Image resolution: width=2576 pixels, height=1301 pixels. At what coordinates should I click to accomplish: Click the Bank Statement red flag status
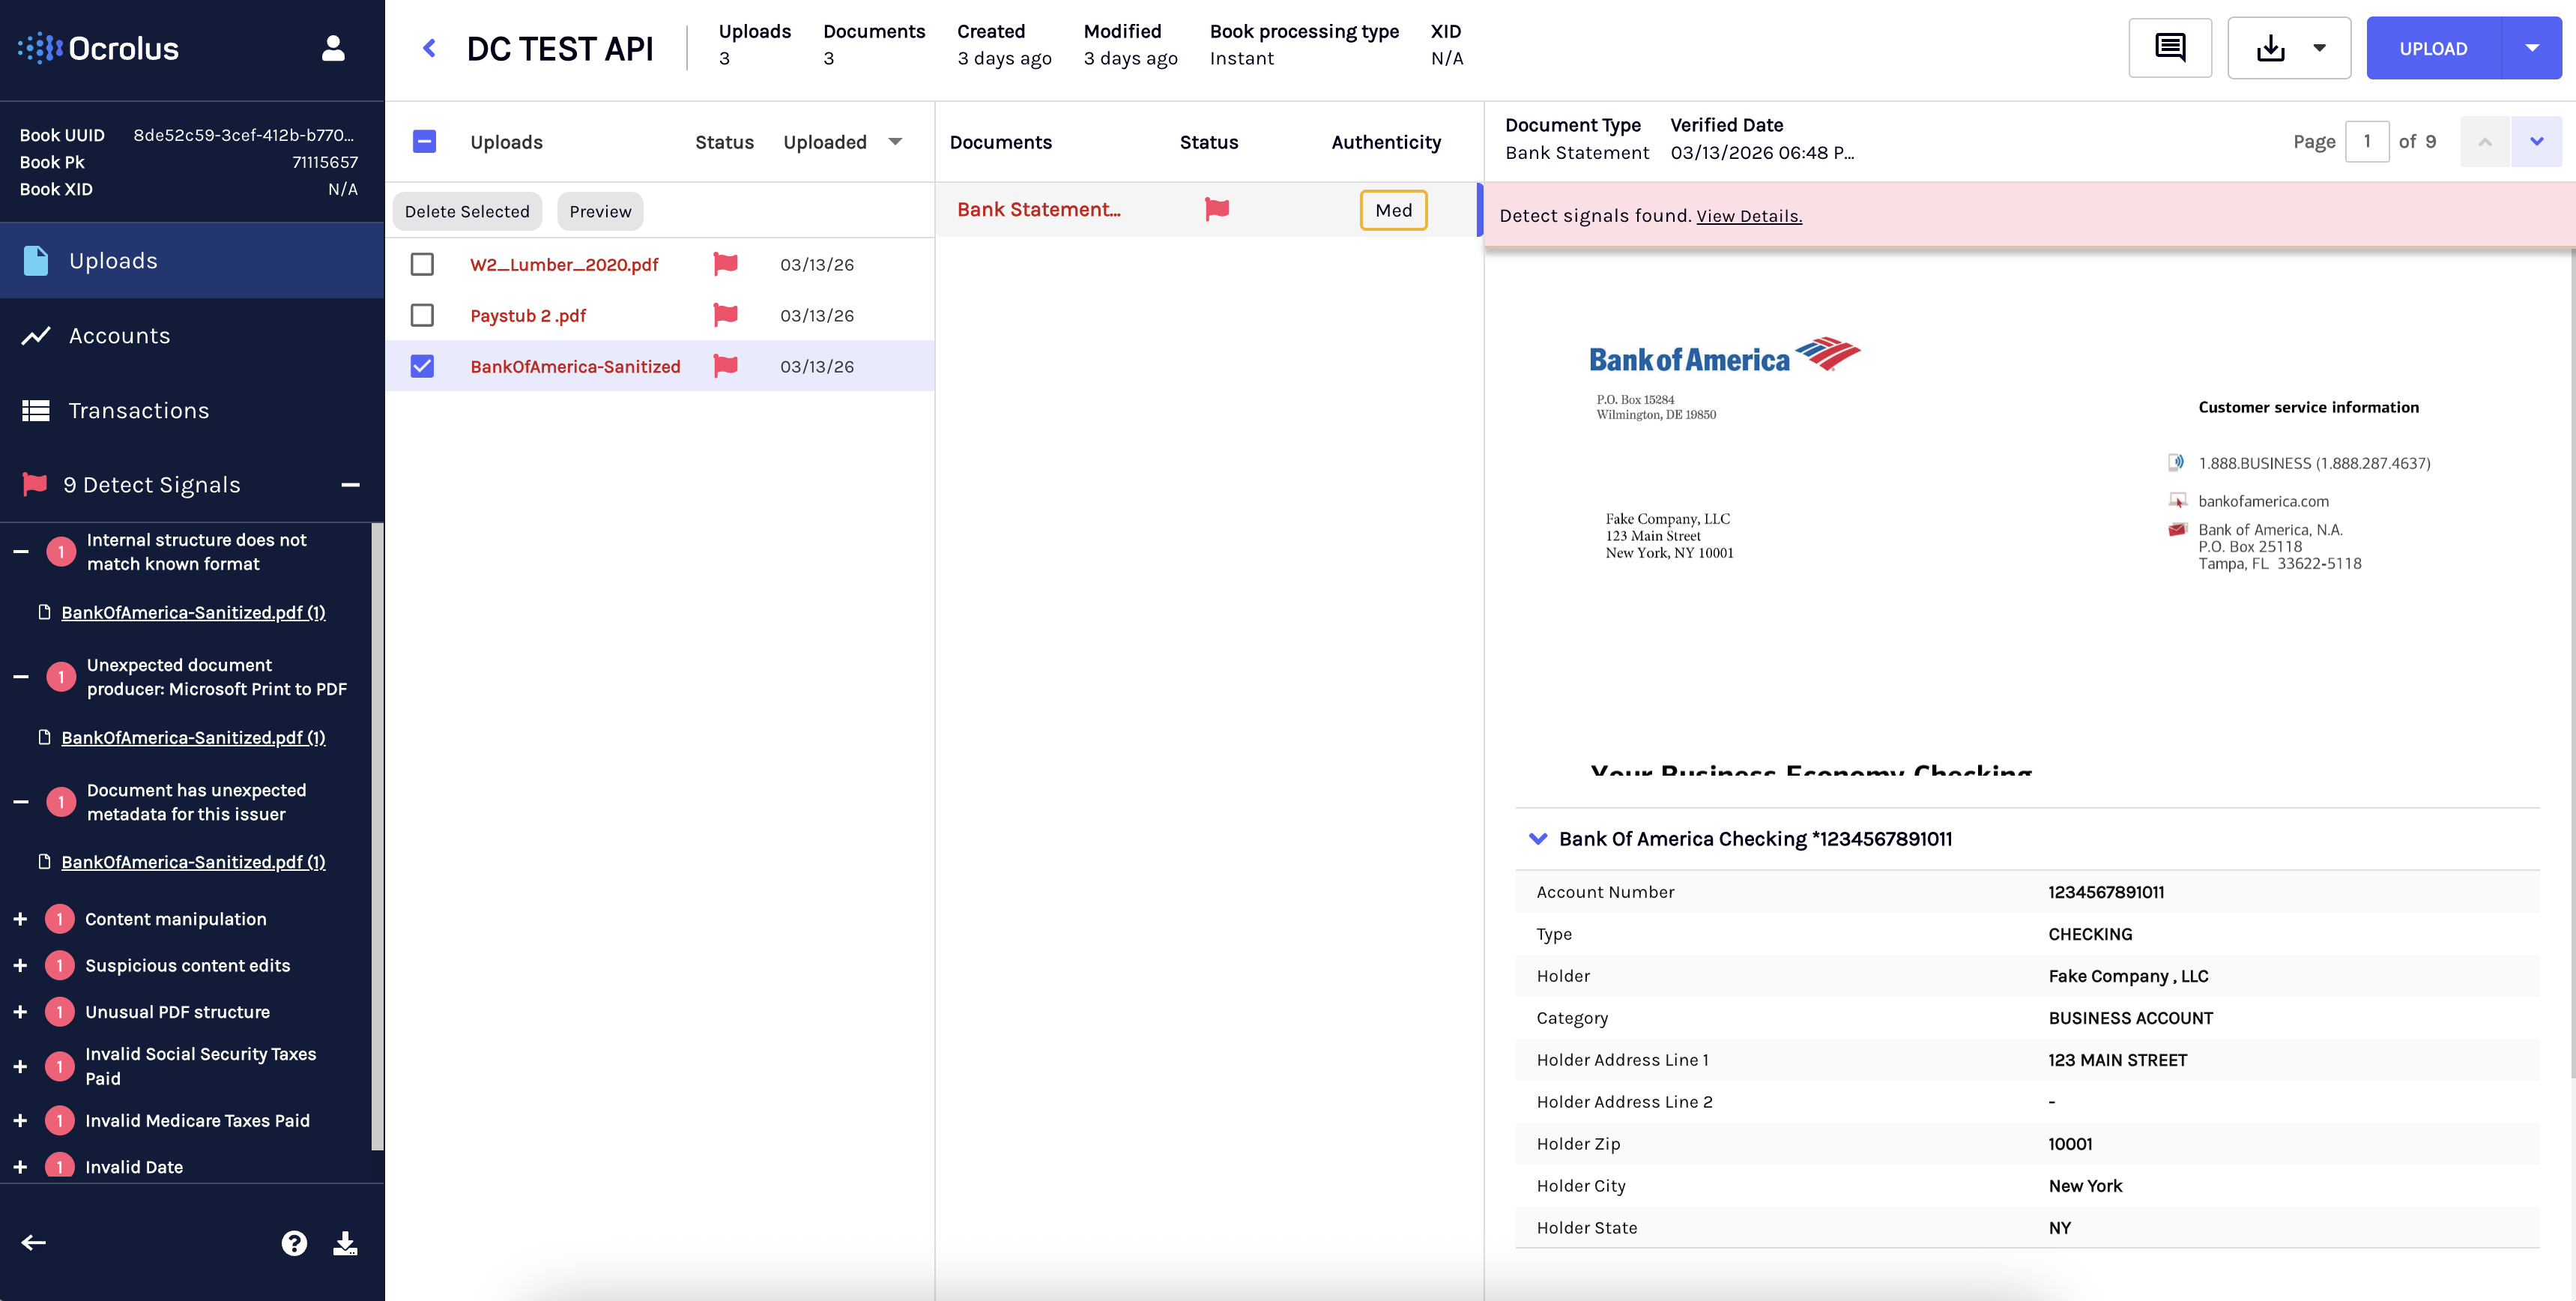pos(1217,209)
